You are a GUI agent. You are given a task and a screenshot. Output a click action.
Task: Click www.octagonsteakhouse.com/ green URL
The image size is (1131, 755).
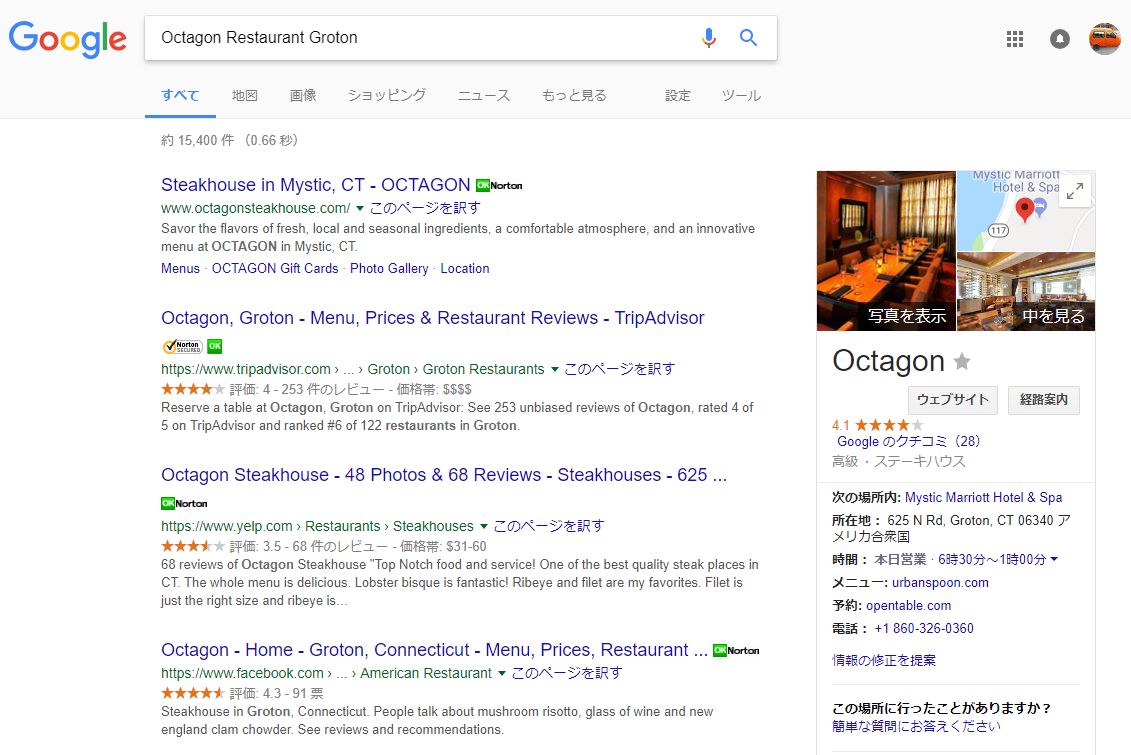[x=255, y=208]
